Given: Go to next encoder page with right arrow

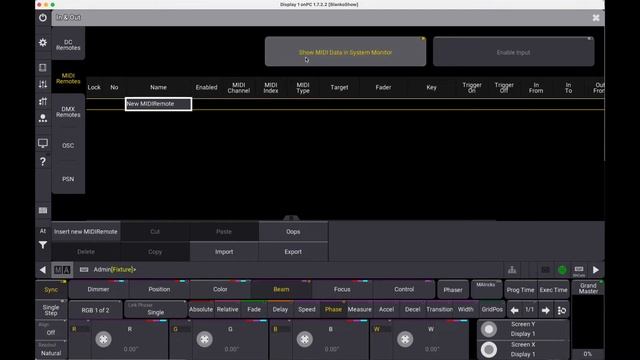Looking at the screenshot, I should (546, 311).
